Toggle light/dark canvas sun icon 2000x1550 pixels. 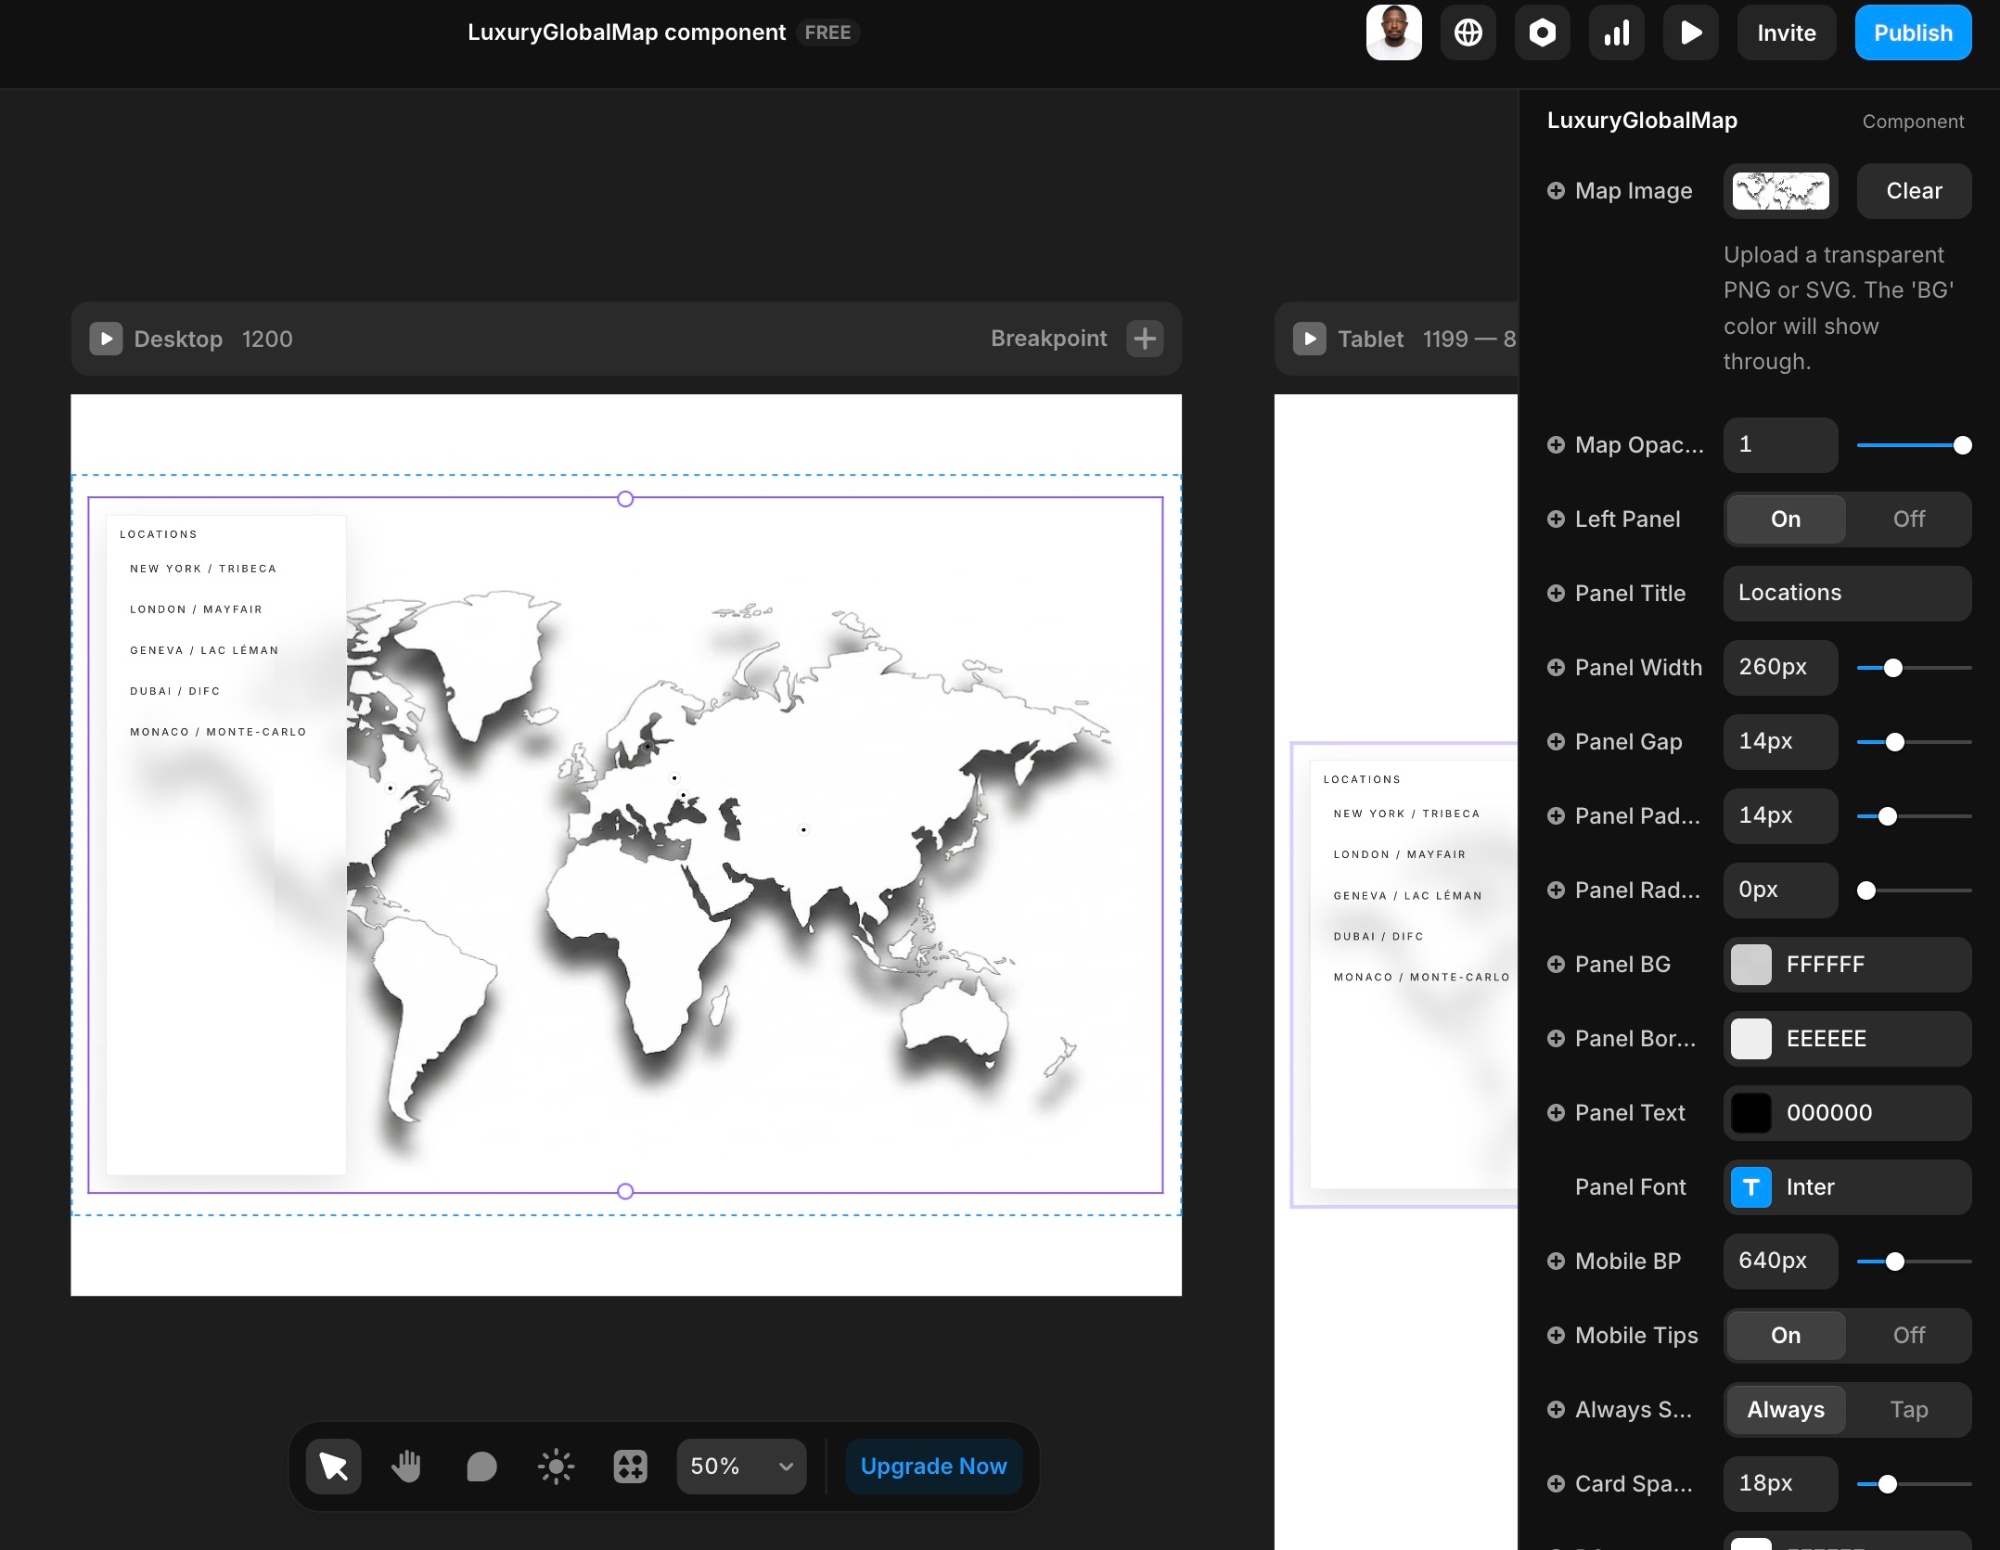click(556, 1466)
